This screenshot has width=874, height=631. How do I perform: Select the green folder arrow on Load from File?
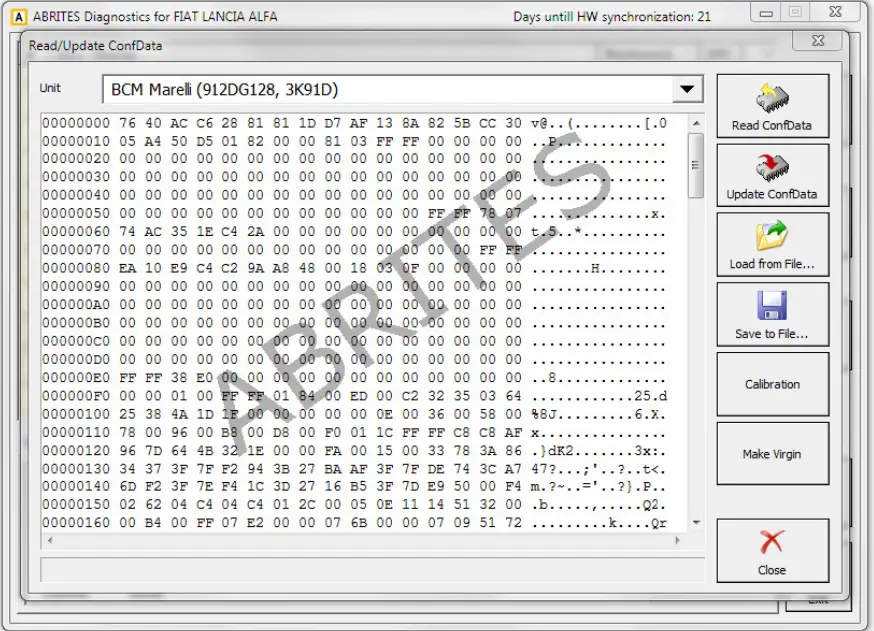point(775,228)
